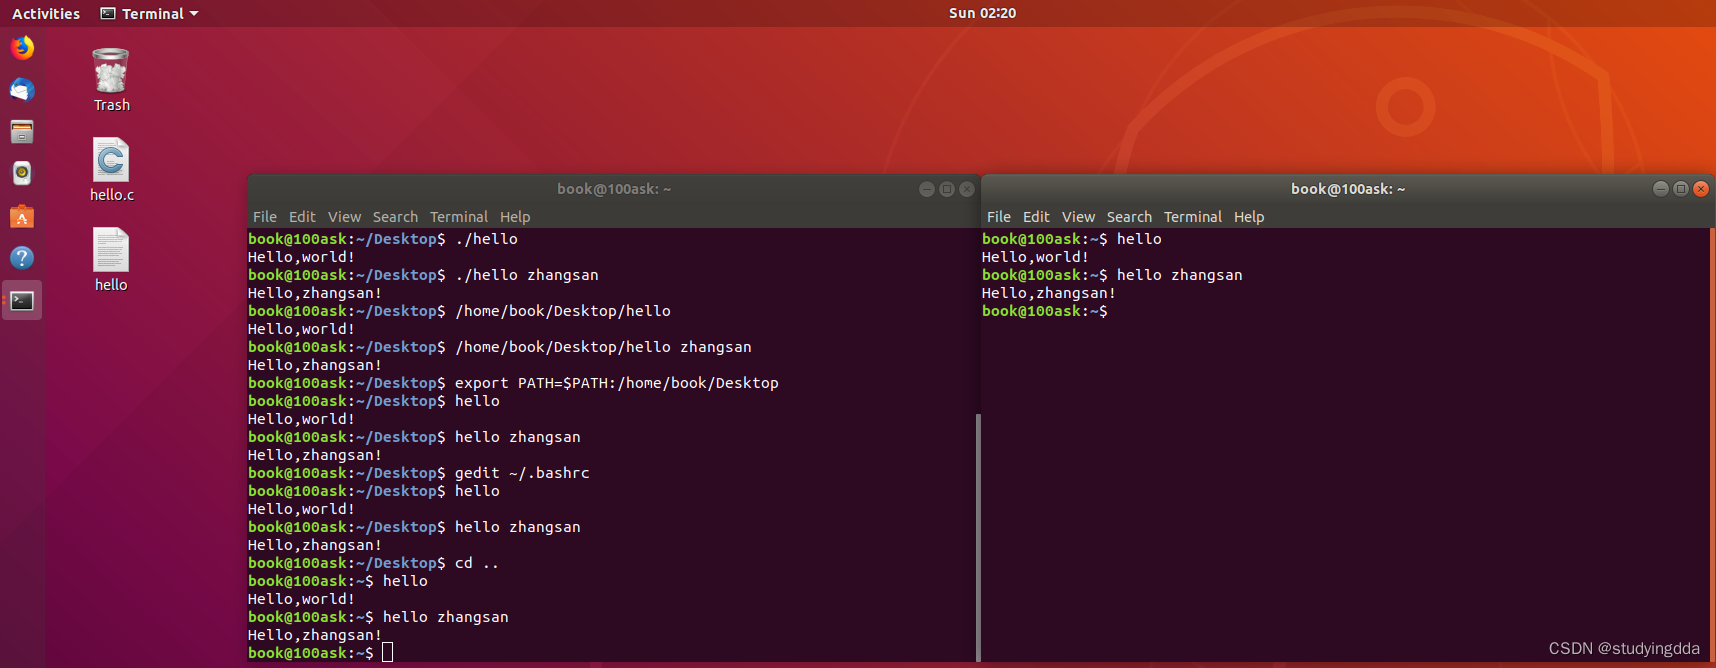The height and width of the screenshot is (668, 1716).
Task: Open Terminal menu in left terminal window
Action: [x=459, y=217]
